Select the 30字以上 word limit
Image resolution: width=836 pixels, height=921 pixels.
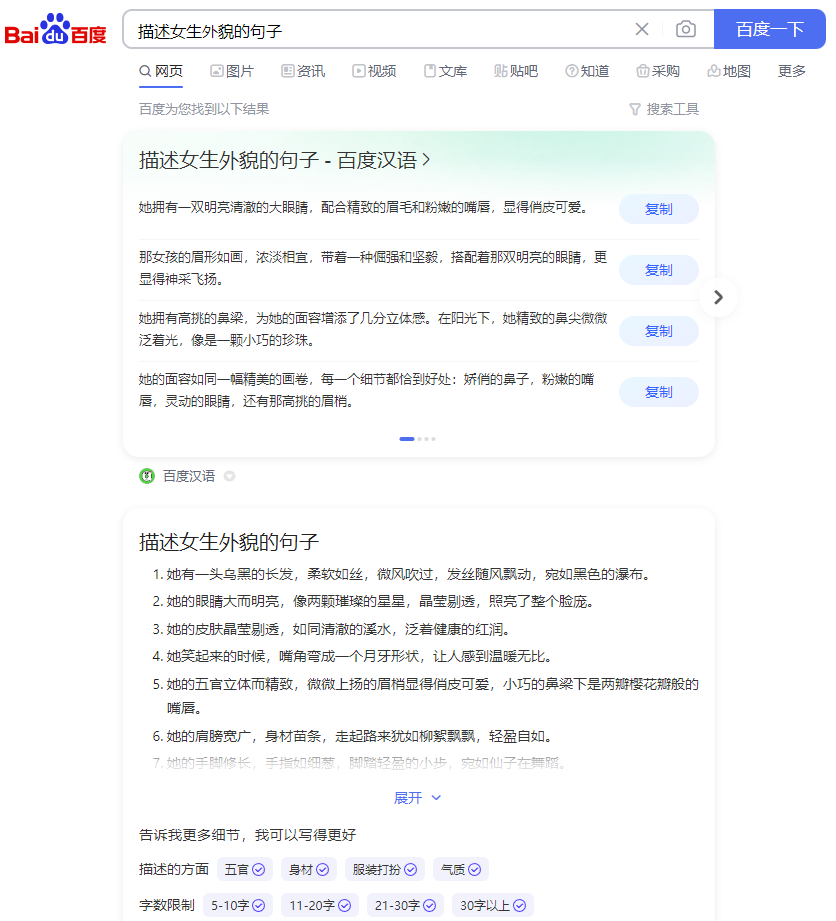(x=492, y=905)
